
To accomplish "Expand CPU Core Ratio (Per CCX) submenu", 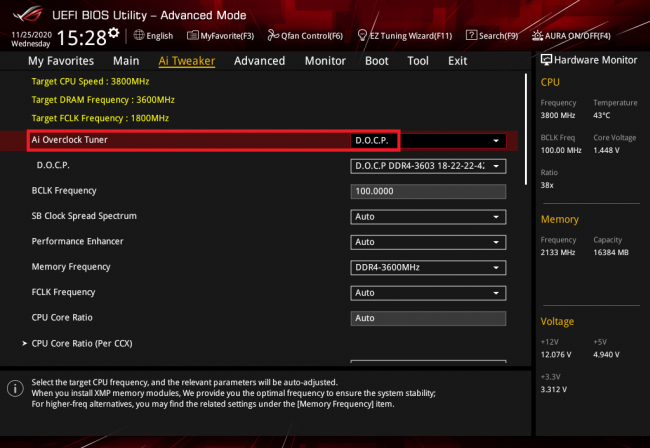I will tap(82, 344).
